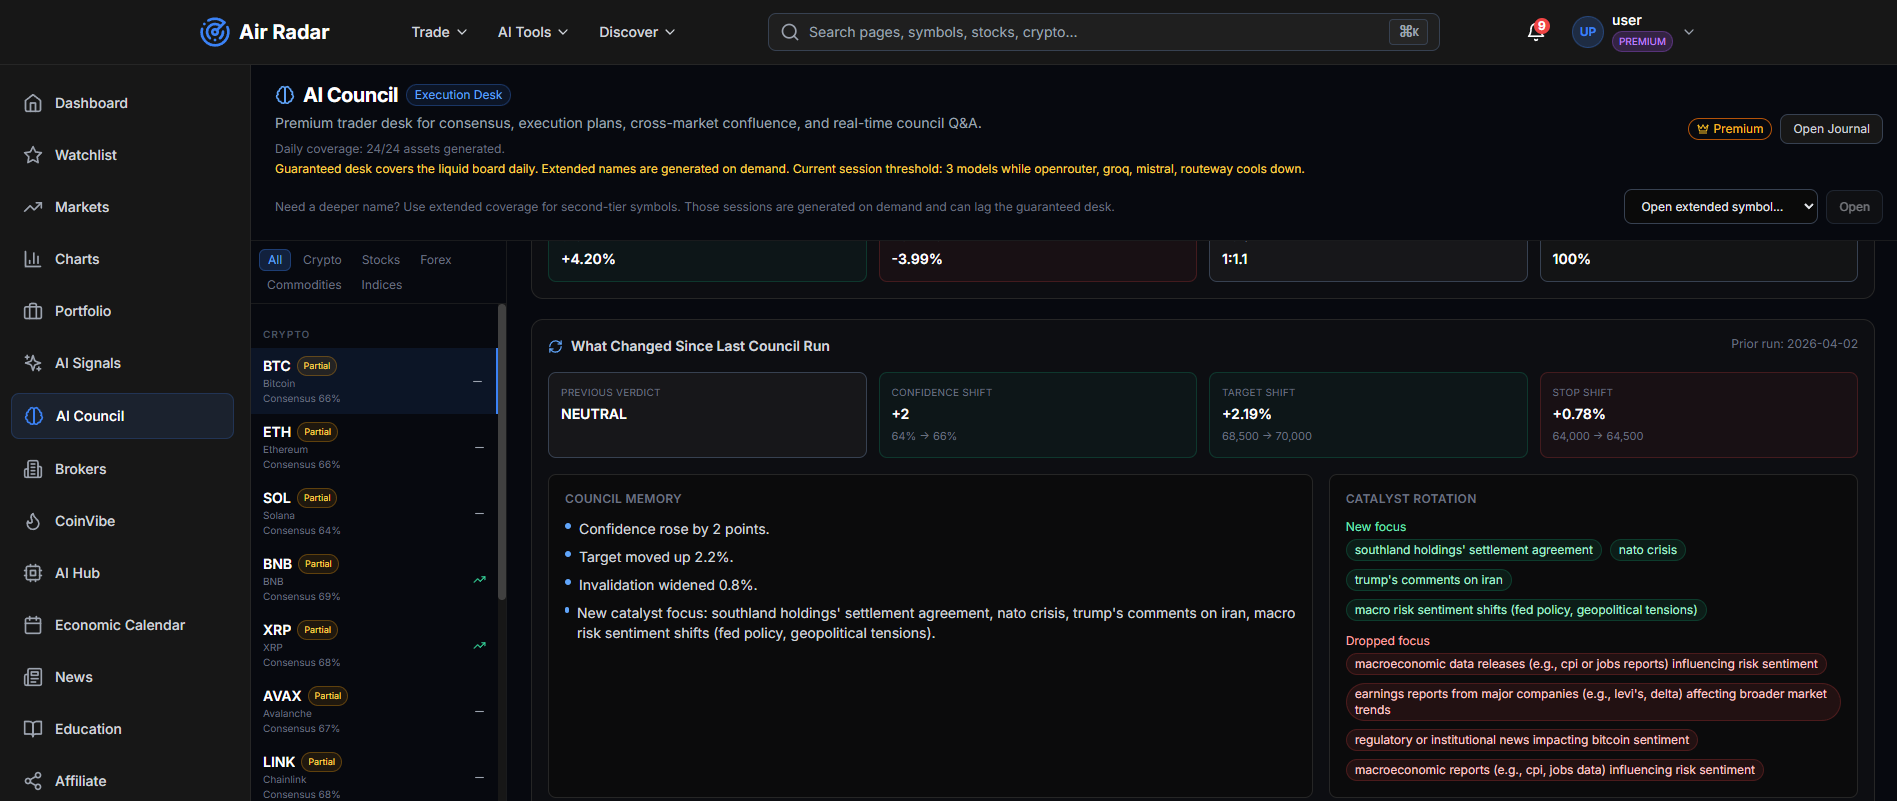Image resolution: width=1897 pixels, height=801 pixels.
Task: Select the Commodities filter tab
Action: click(x=304, y=285)
